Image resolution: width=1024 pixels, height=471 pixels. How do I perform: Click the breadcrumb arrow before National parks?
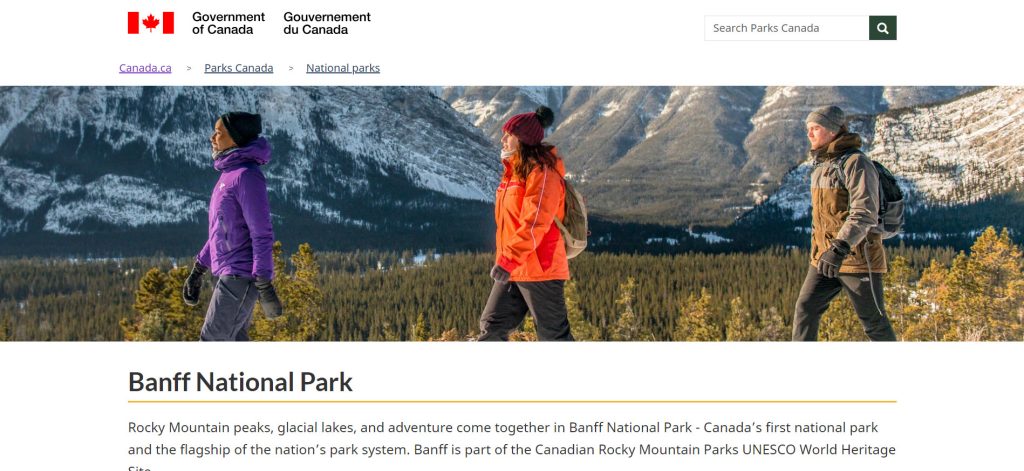[290, 68]
